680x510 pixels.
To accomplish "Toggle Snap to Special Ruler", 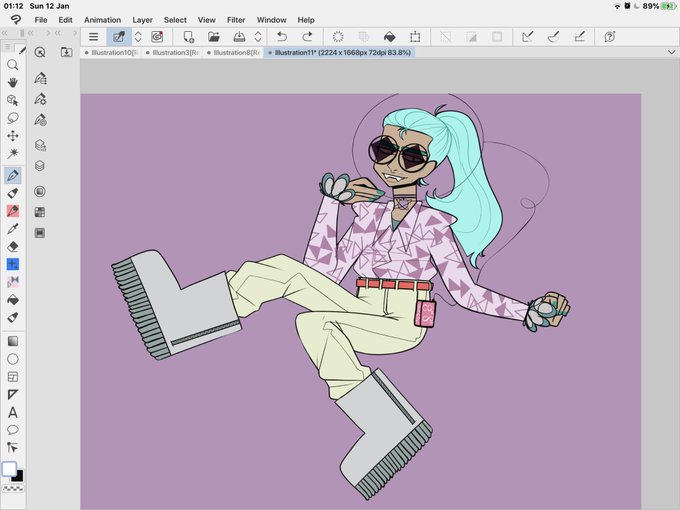I will pos(553,37).
